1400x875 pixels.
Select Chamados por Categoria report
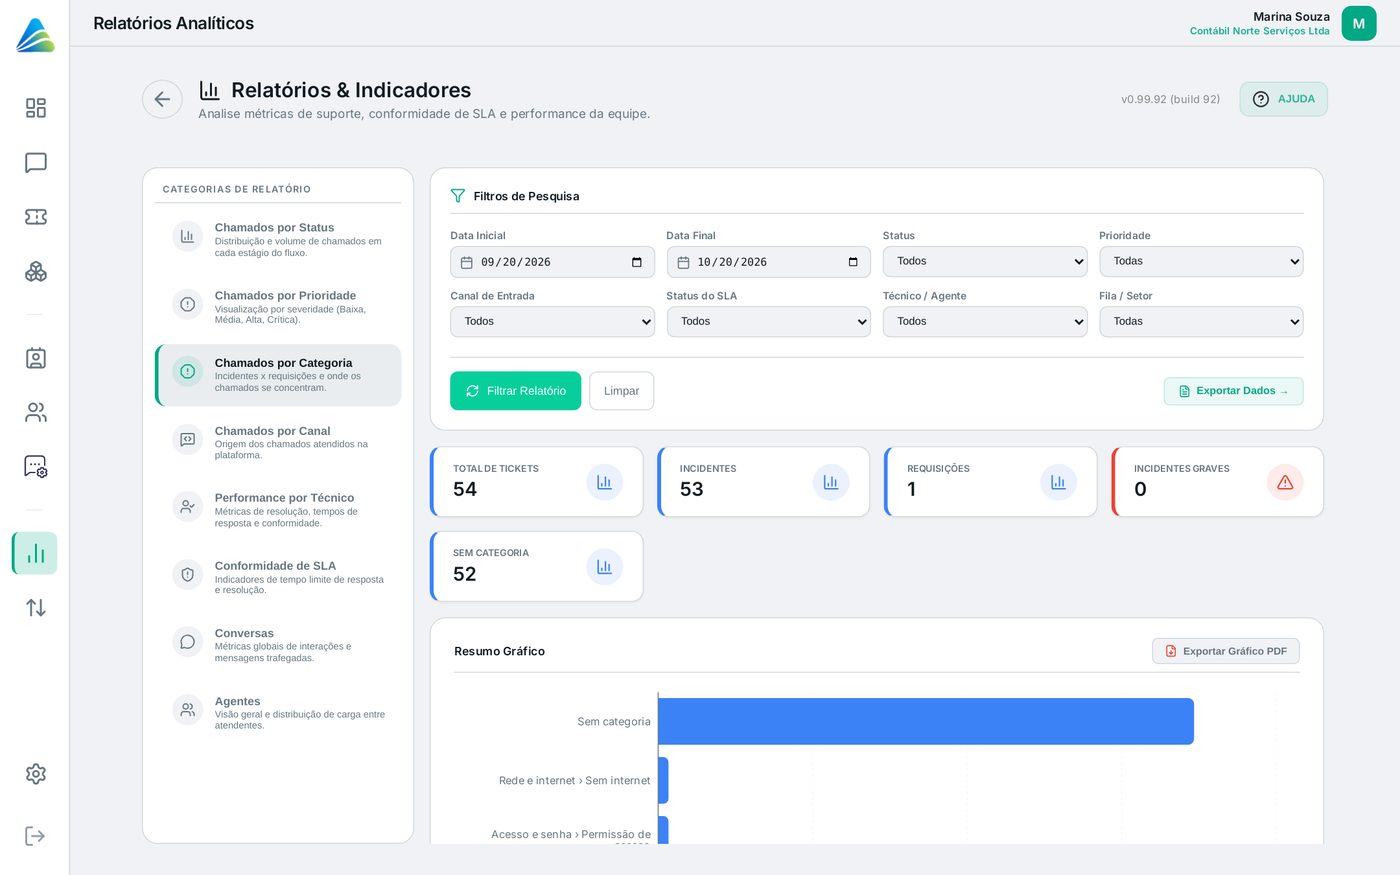[278, 375]
